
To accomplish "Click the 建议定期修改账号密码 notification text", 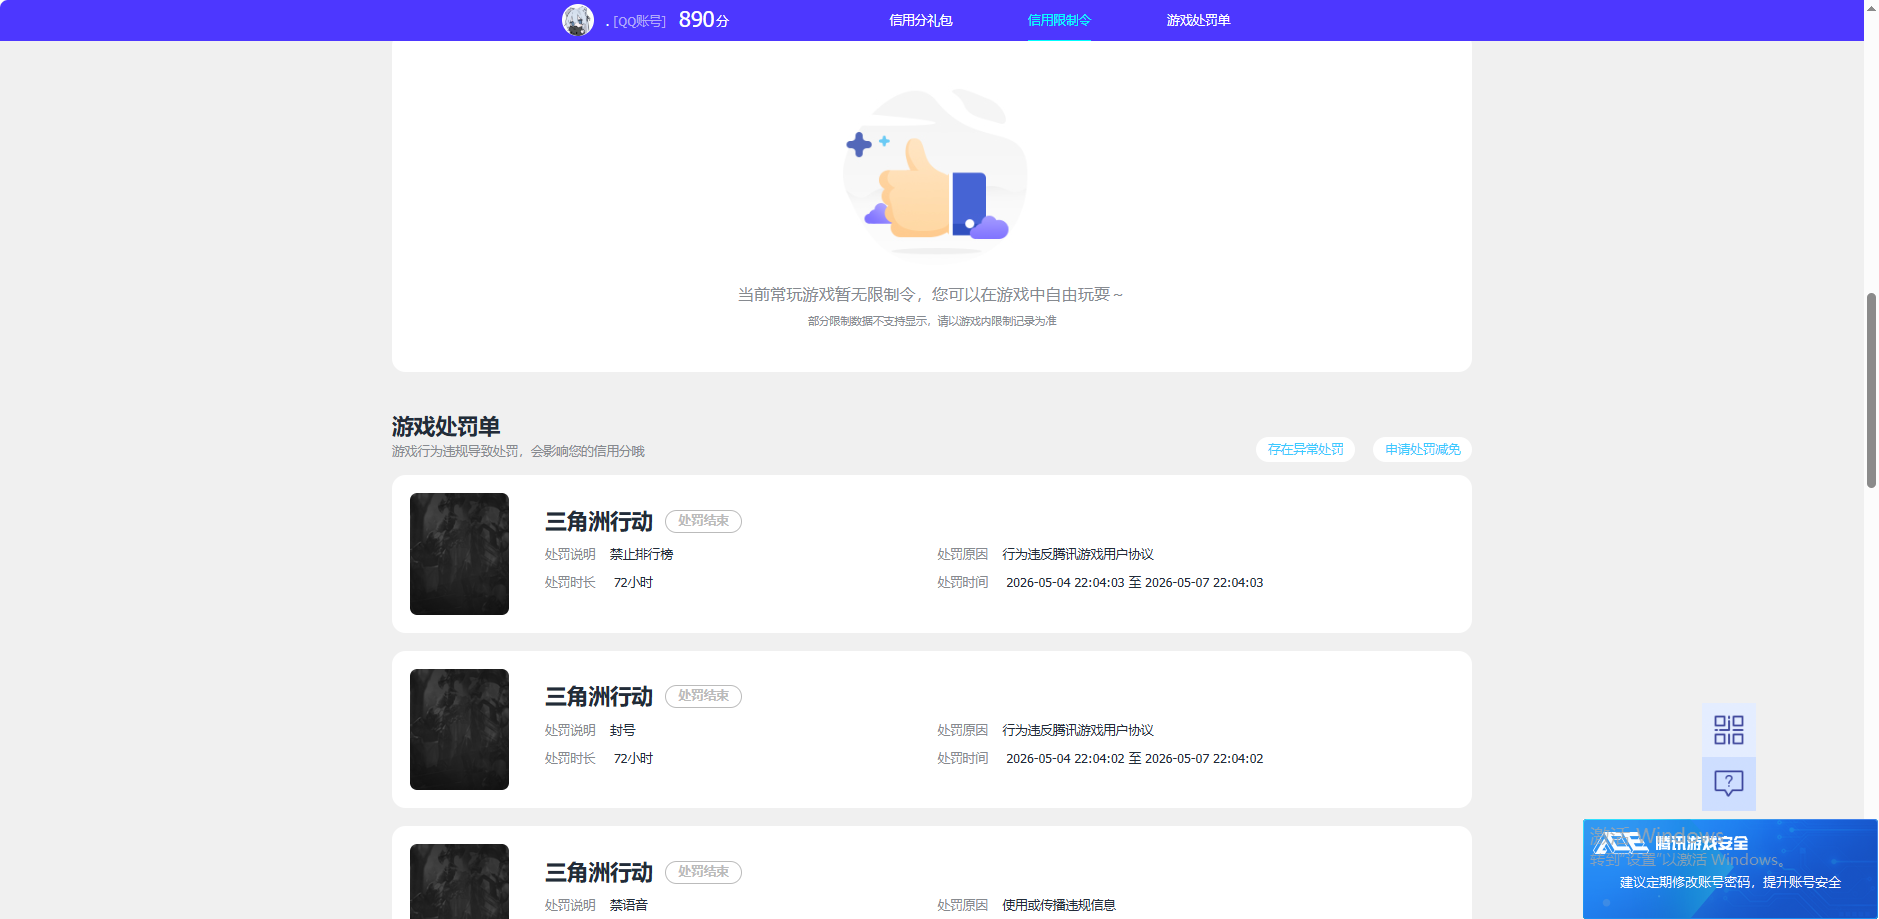I will (x=1730, y=882).
